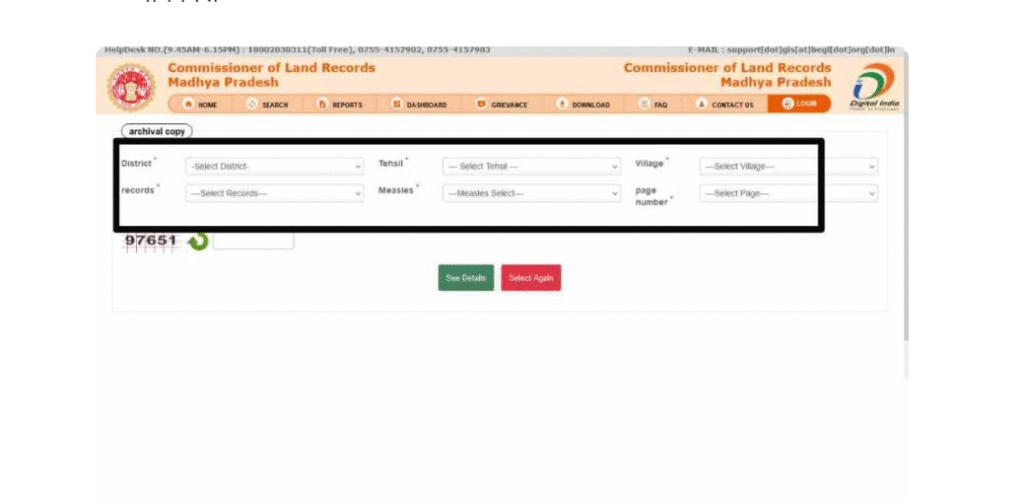Open the Grievance menu item

point(502,104)
